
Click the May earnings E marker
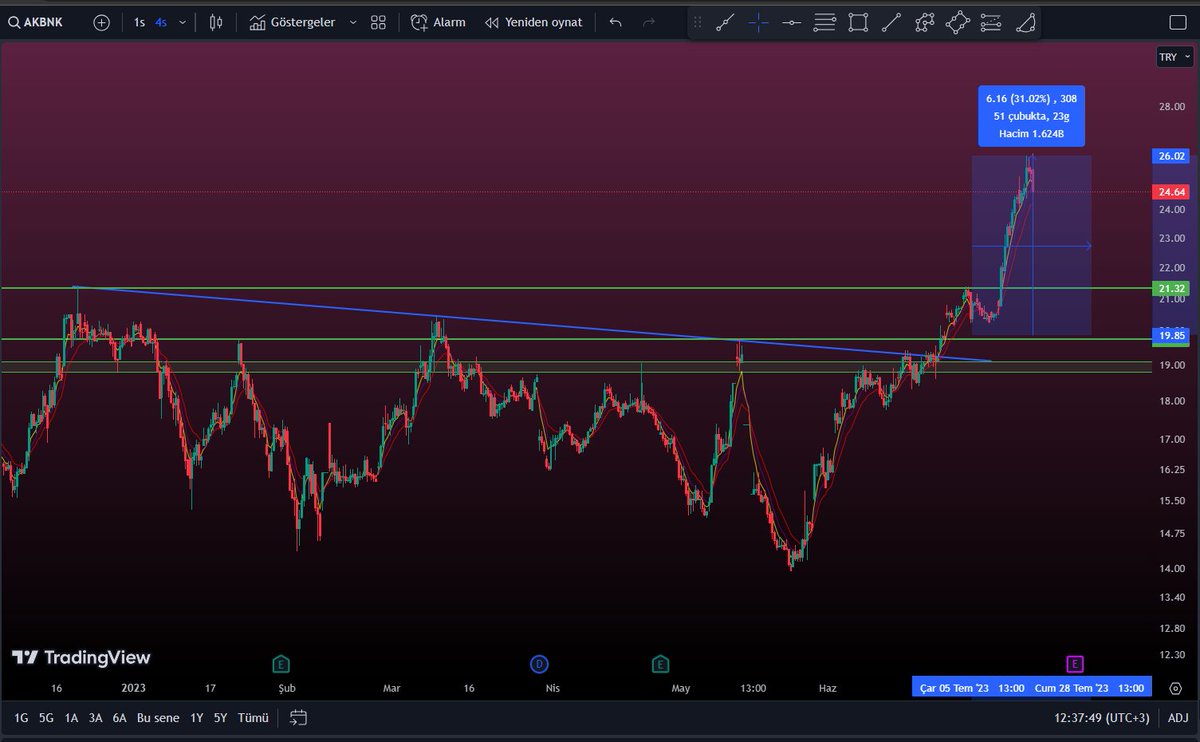point(660,664)
